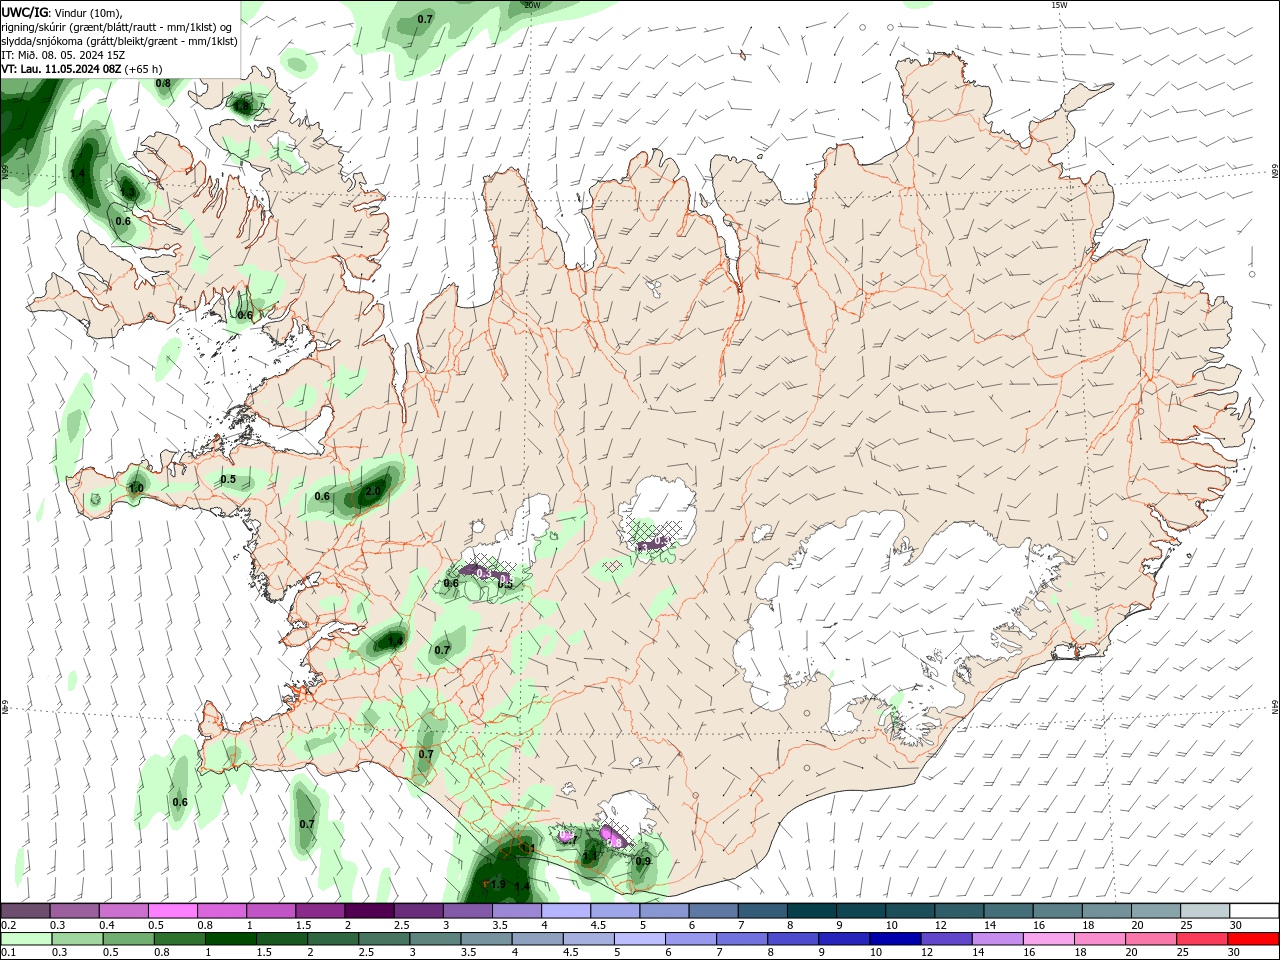This screenshot has width=1280, height=960.
Task: Click the 'rigning/skúrir' legend description line
Action: point(117,26)
